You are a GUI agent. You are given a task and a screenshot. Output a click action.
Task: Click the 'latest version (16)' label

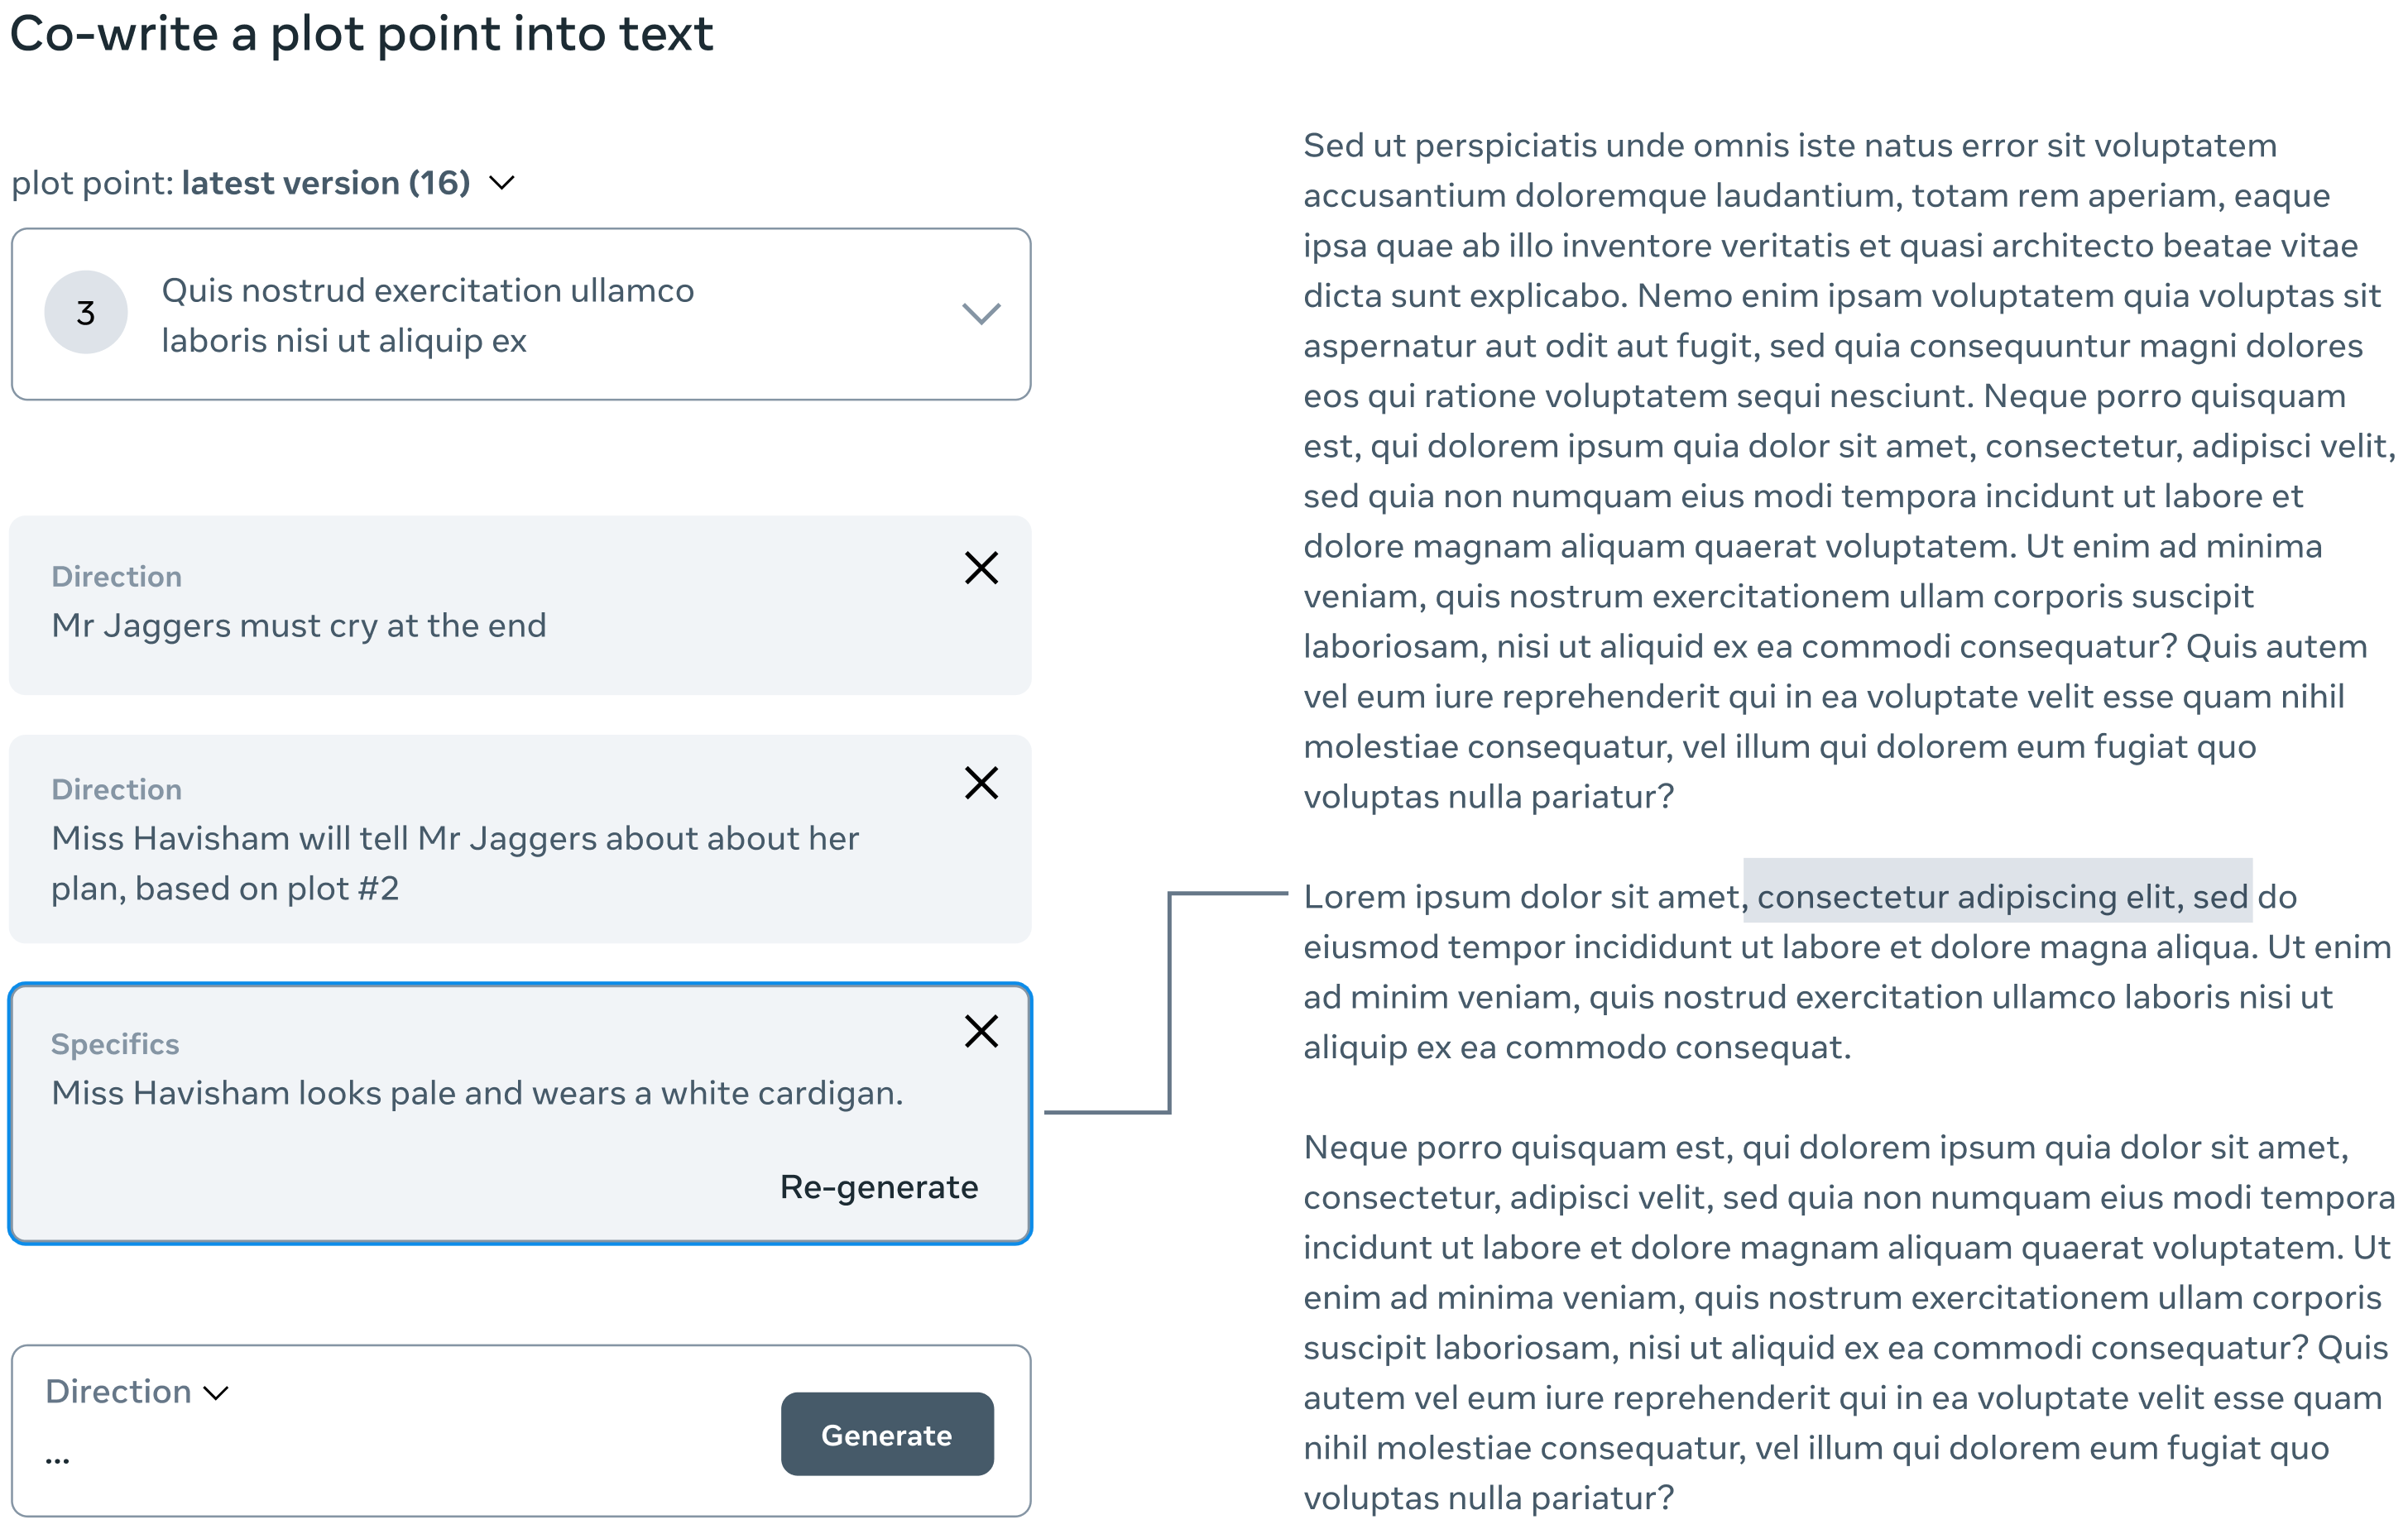(326, 183)
